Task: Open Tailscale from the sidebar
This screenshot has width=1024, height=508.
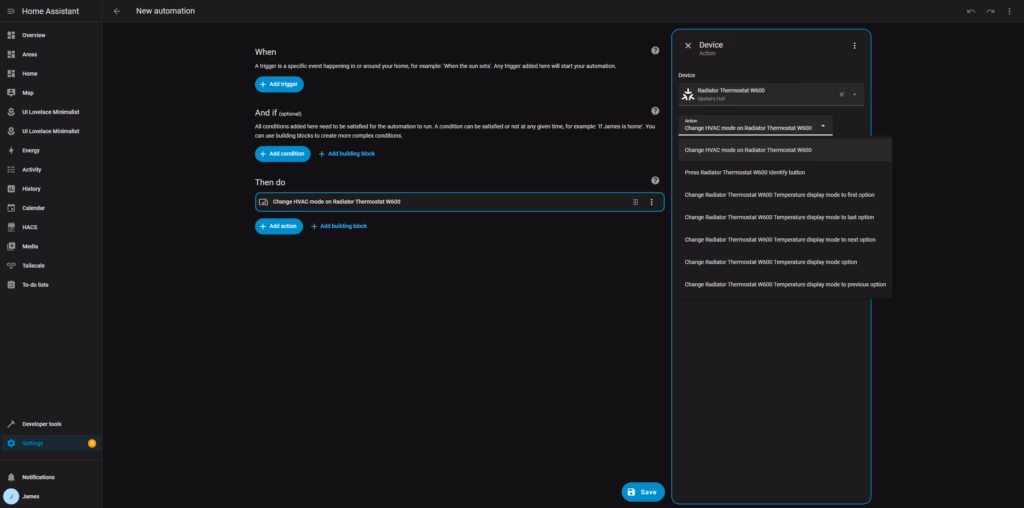Action: pos(33,265)
